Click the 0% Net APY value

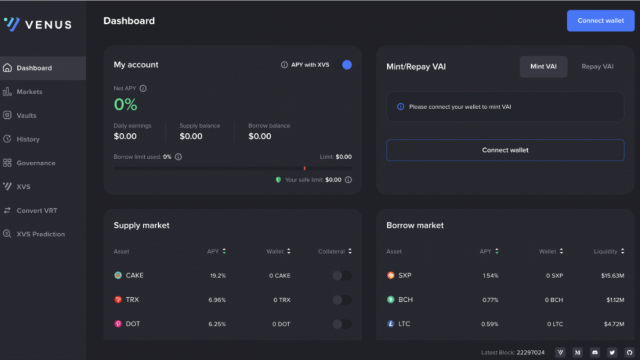click(125, 105)
